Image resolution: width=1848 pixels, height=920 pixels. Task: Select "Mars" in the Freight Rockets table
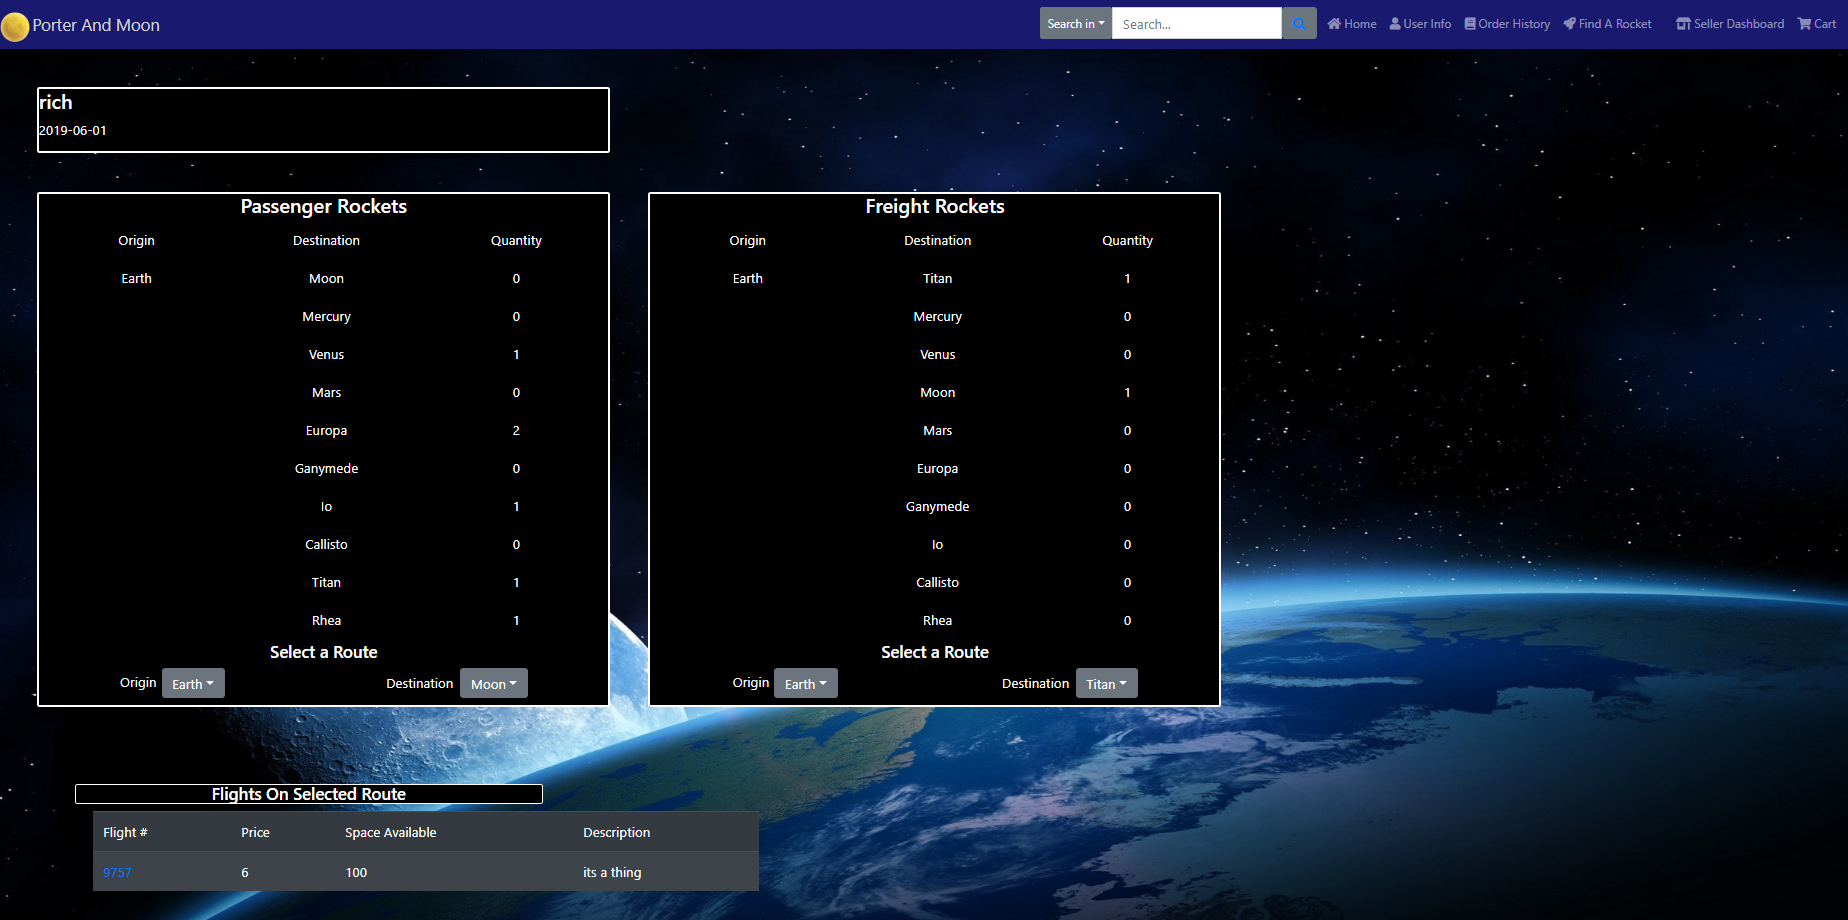[x=938, y=431]
